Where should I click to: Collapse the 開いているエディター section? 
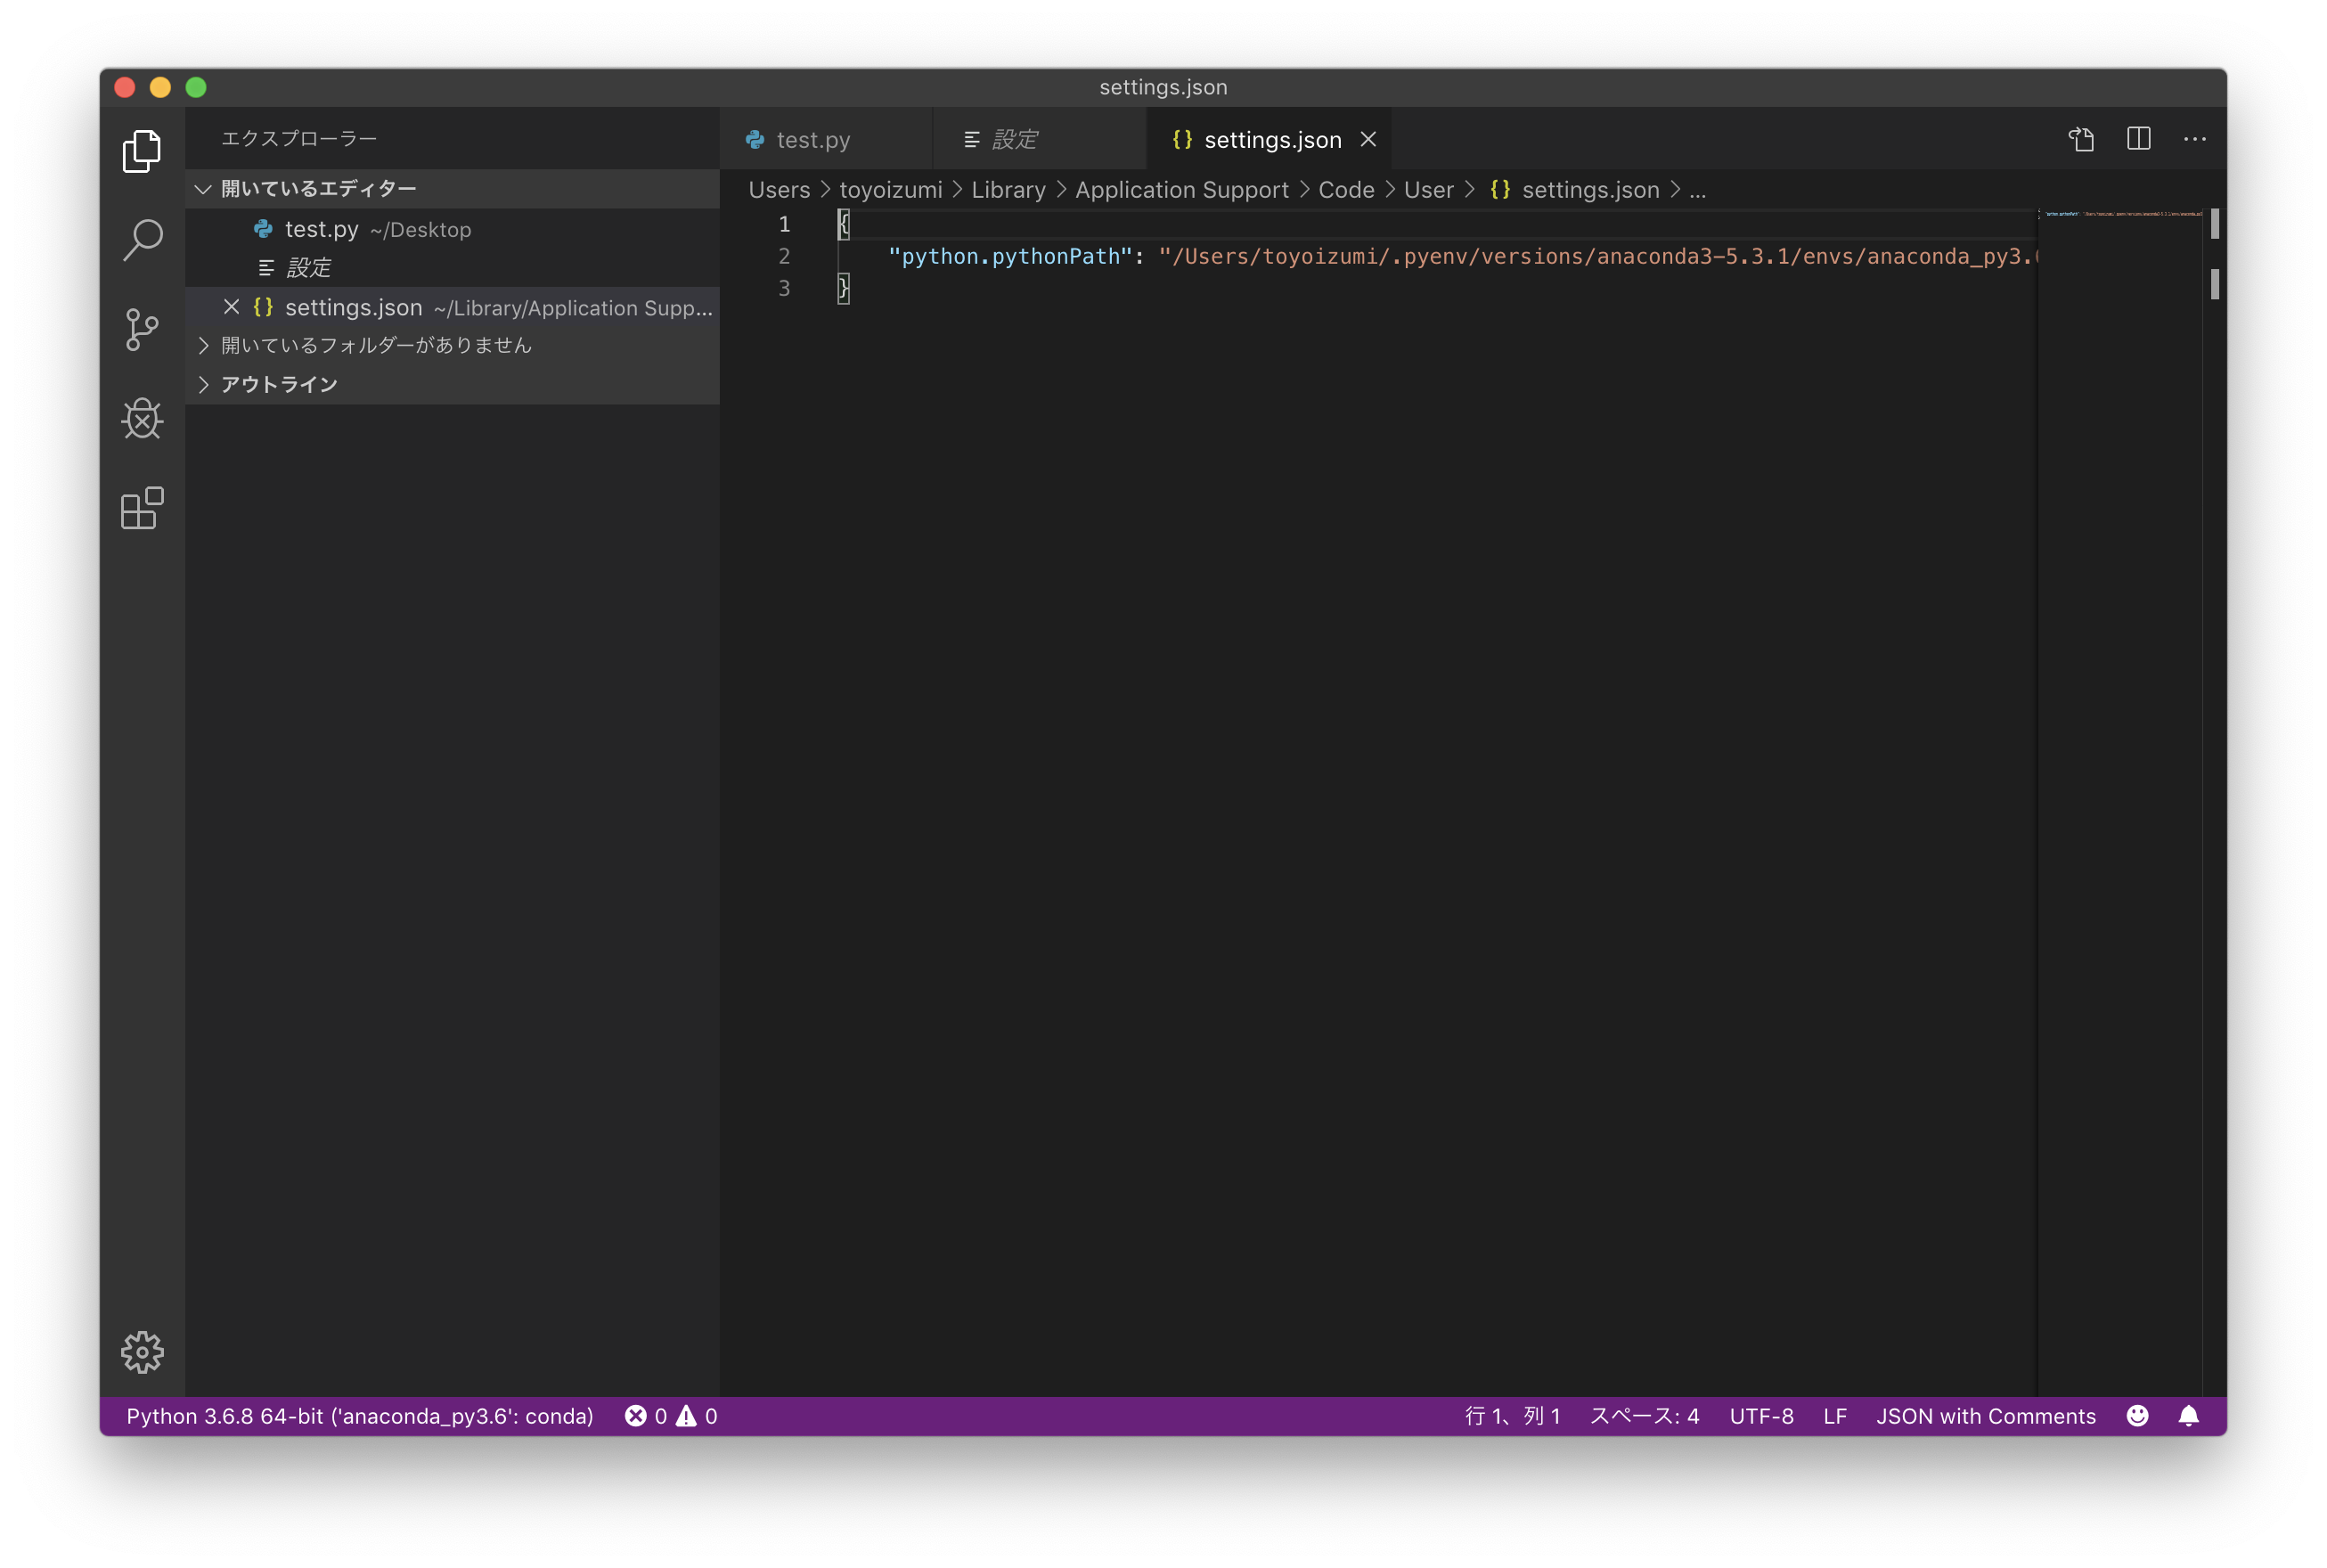coord(452,189)
